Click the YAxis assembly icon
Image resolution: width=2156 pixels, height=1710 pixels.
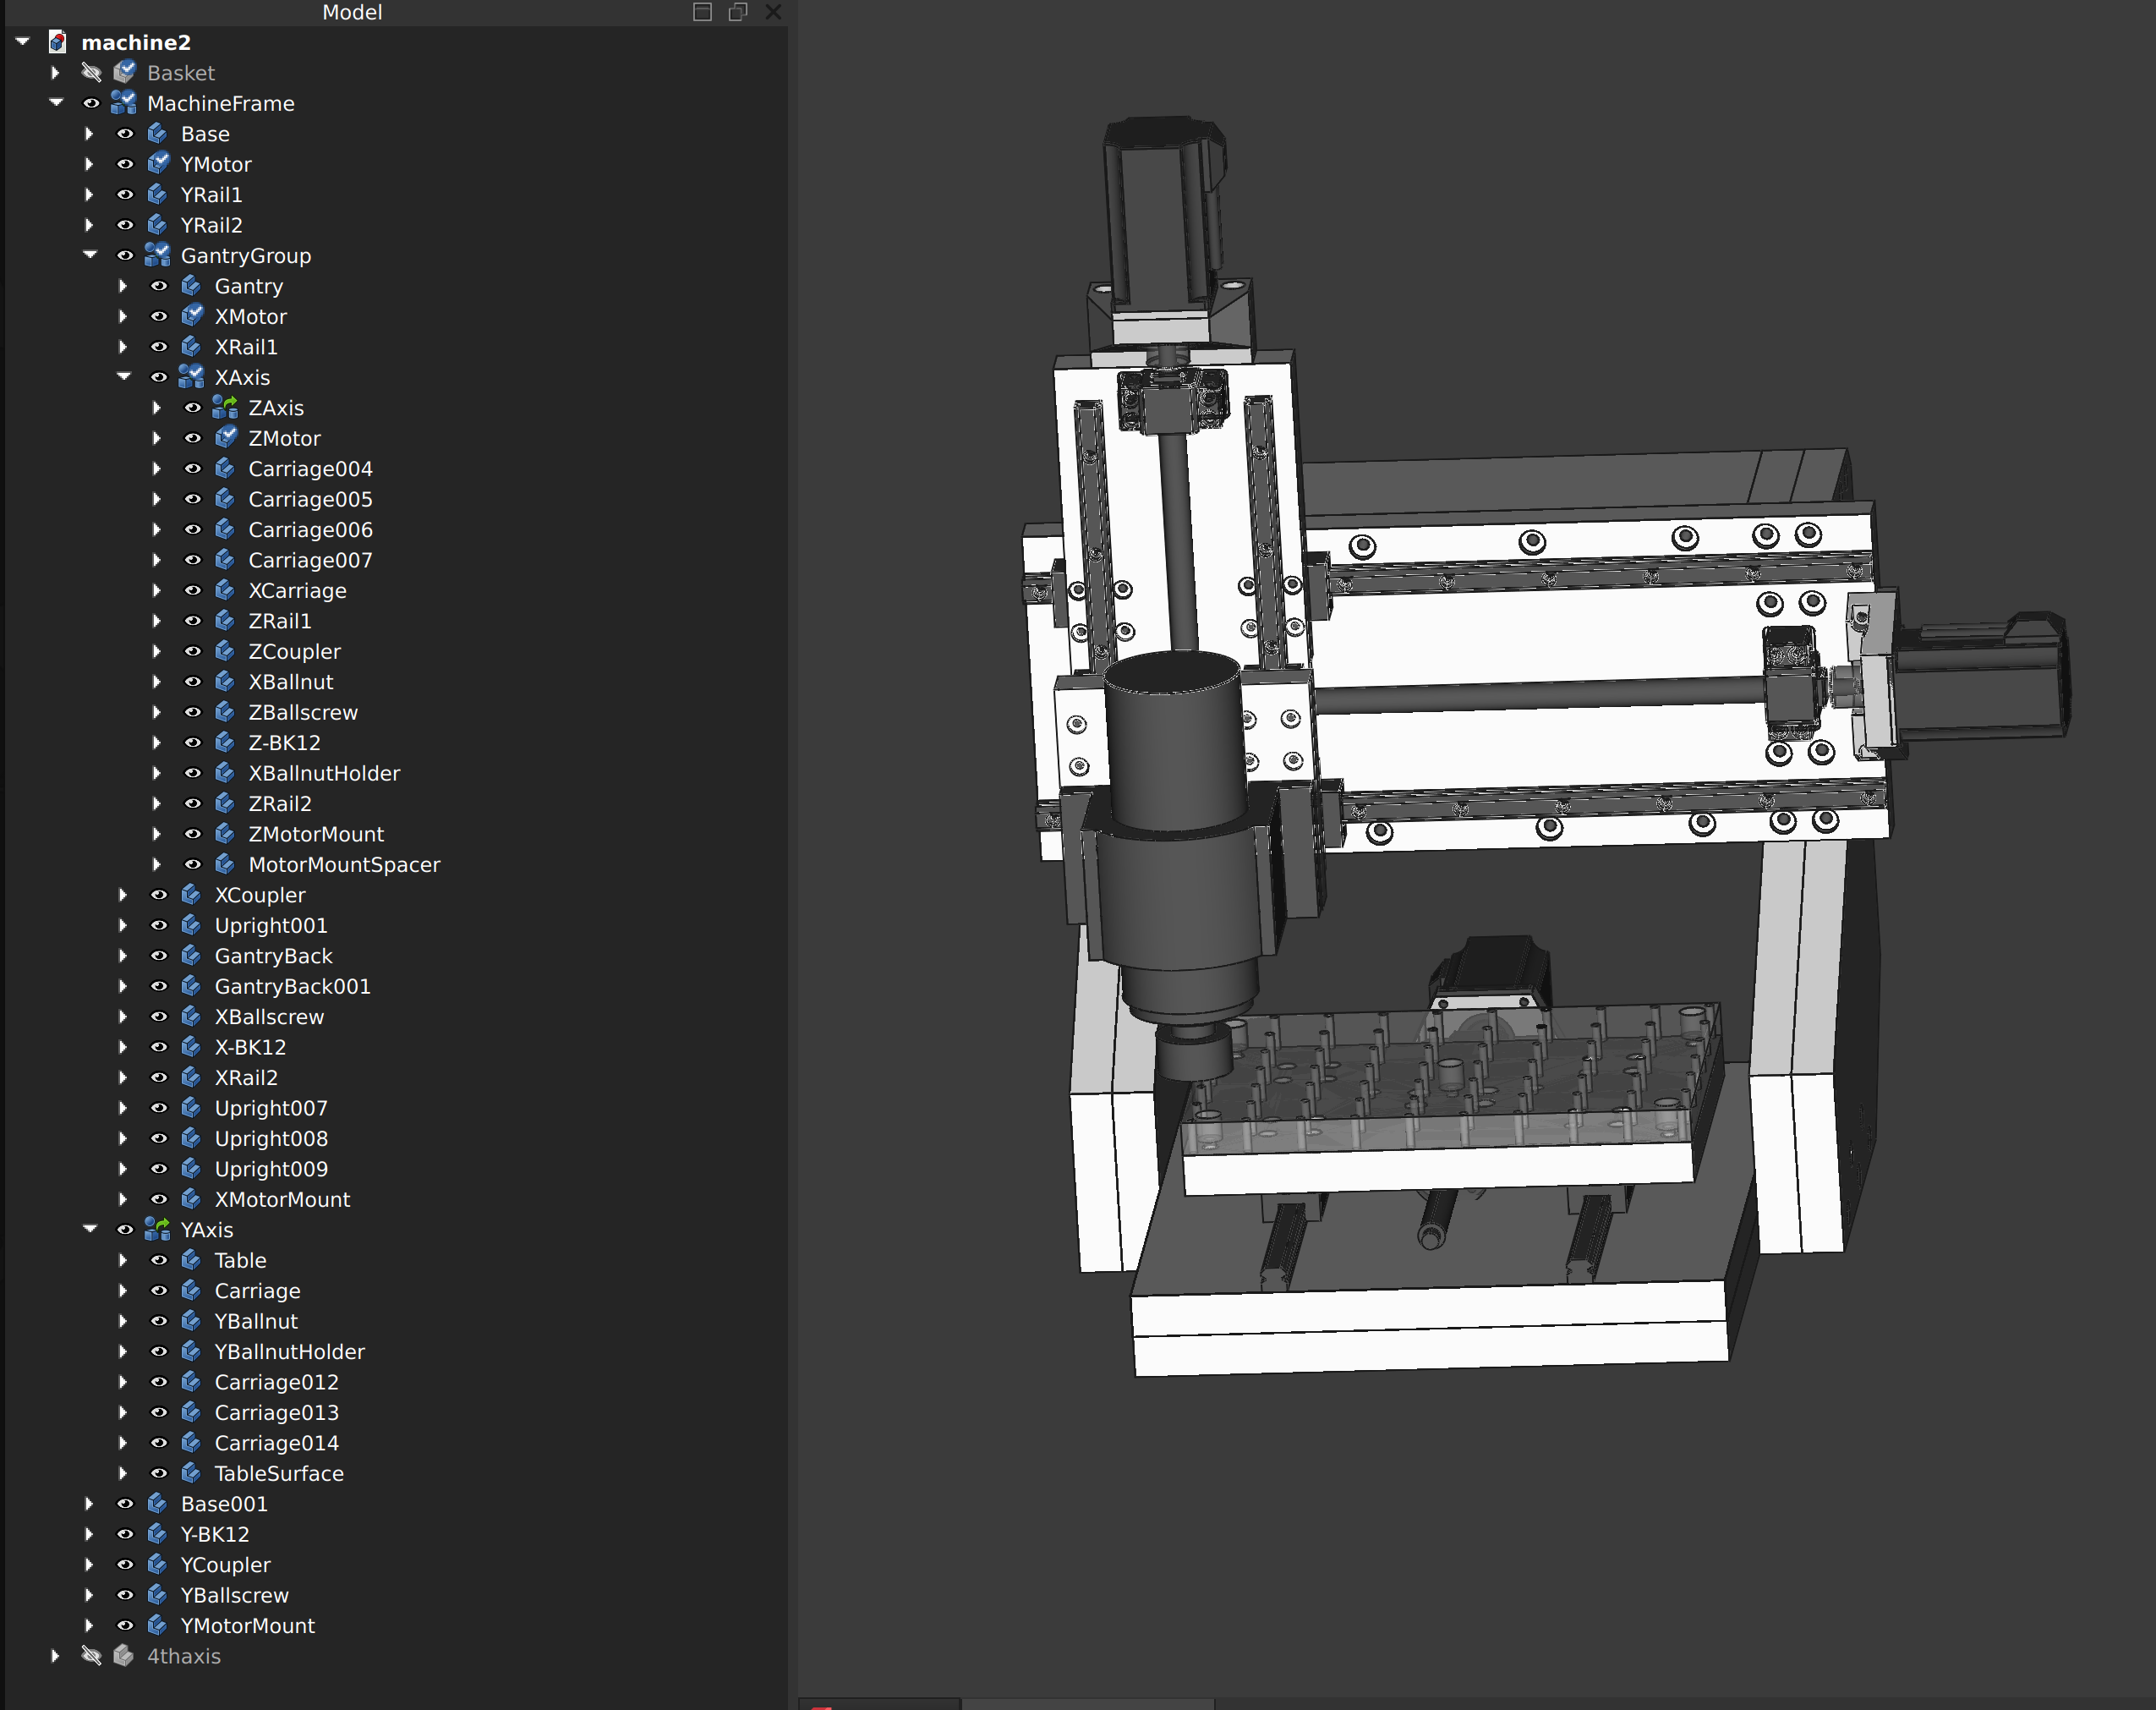tap(158, 1230)
